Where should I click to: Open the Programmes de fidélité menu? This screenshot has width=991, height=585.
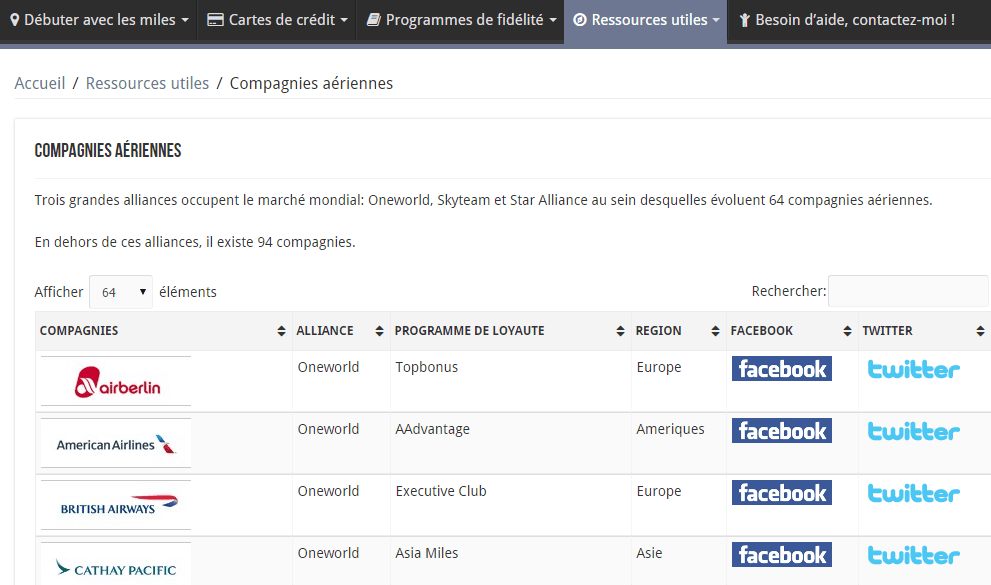tap(461, 20)
